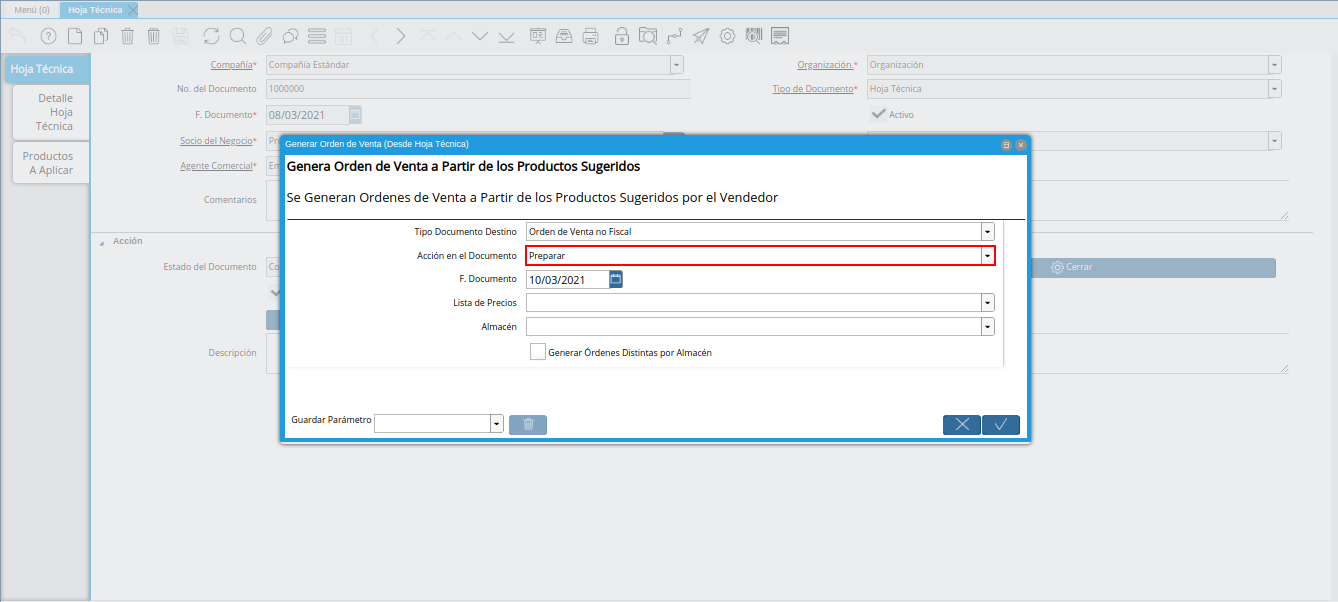Expand the Tipo Documento Destino dropdown

coord(987,232)
